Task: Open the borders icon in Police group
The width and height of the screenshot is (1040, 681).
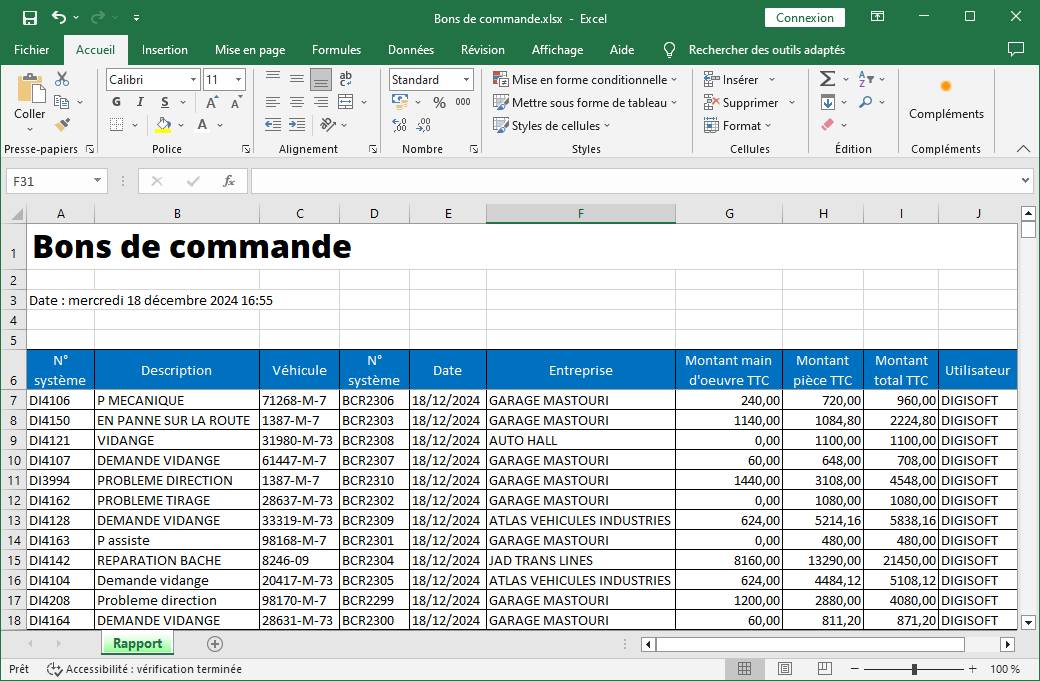Action: point(117,125)
